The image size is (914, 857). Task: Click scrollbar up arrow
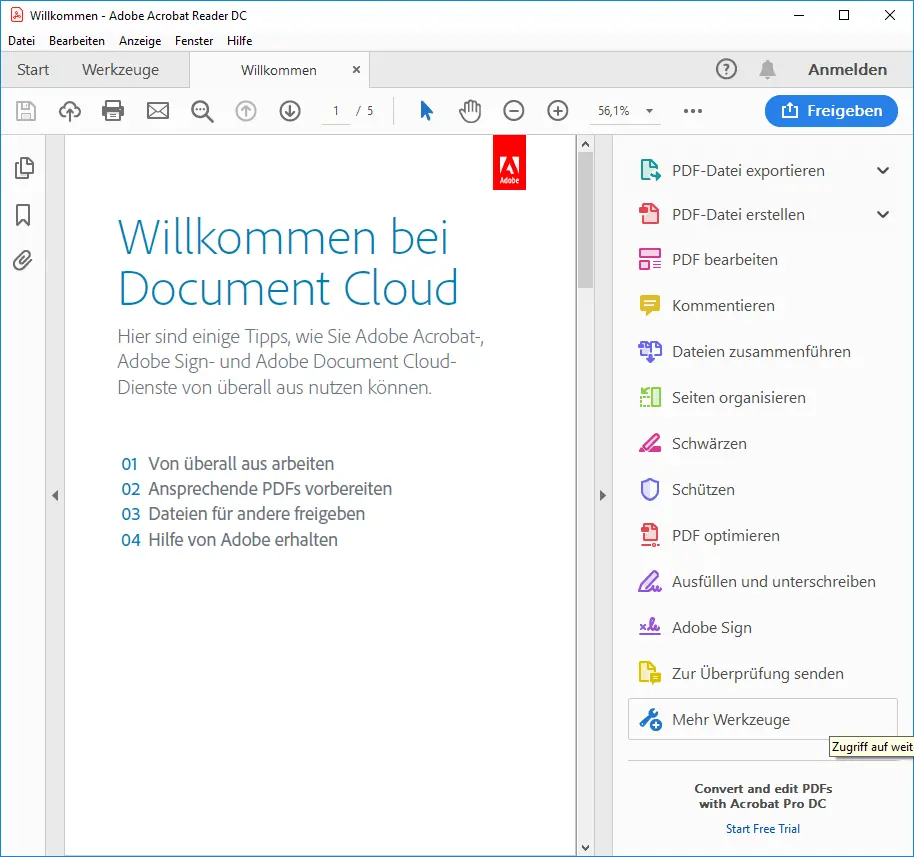tap(585, 144)
